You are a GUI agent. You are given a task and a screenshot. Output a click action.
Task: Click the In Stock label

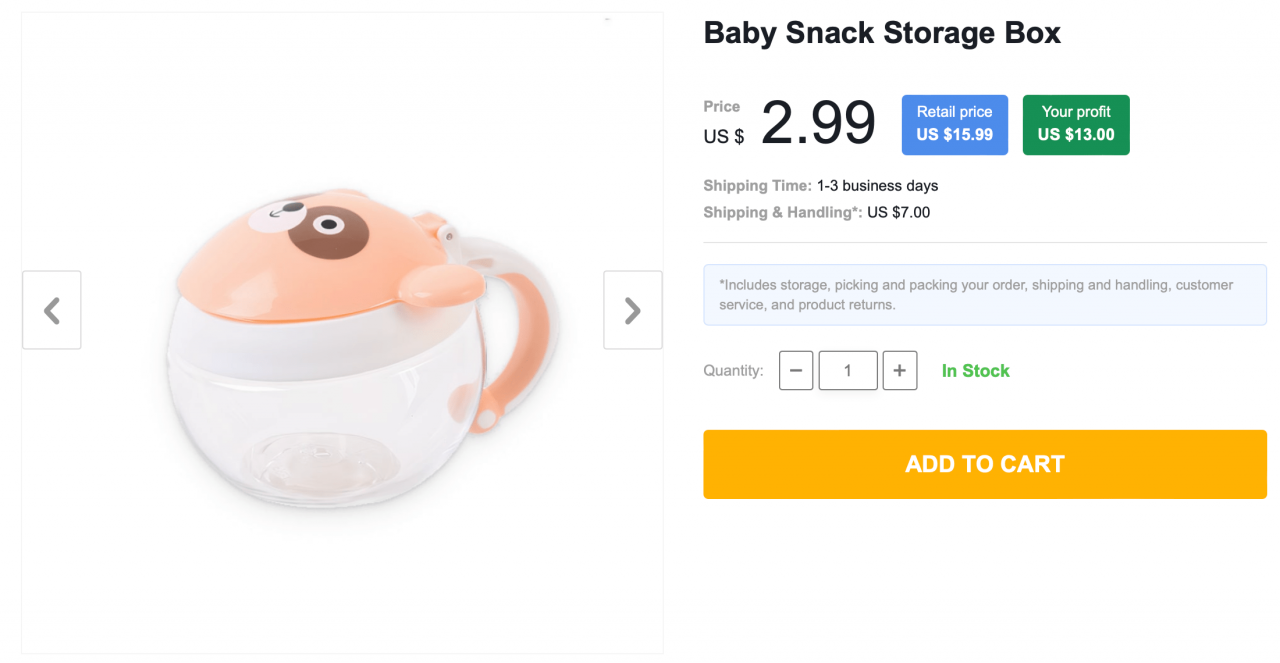pos(975,370)
